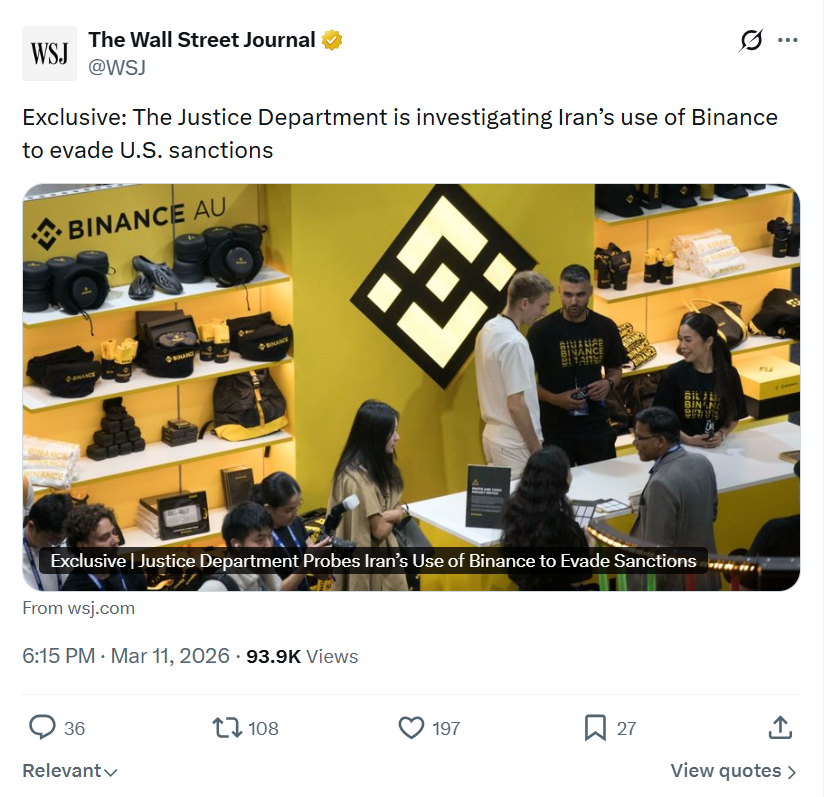The image size is (825, 797).
Task: Click the 197 likes count
Action: [446, 729]
